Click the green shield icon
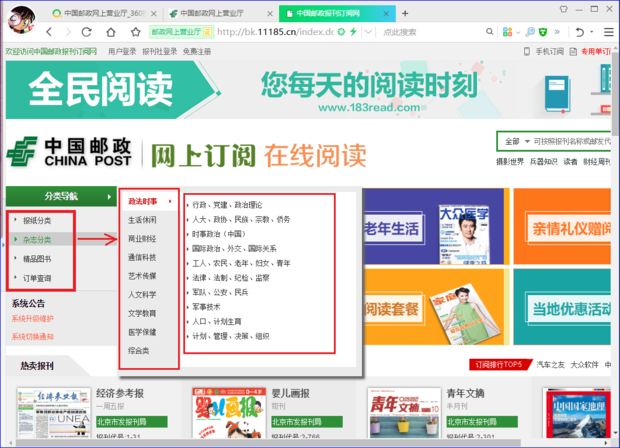The width and height of the screenshot is (620, 448). click(x=543, y=32)
